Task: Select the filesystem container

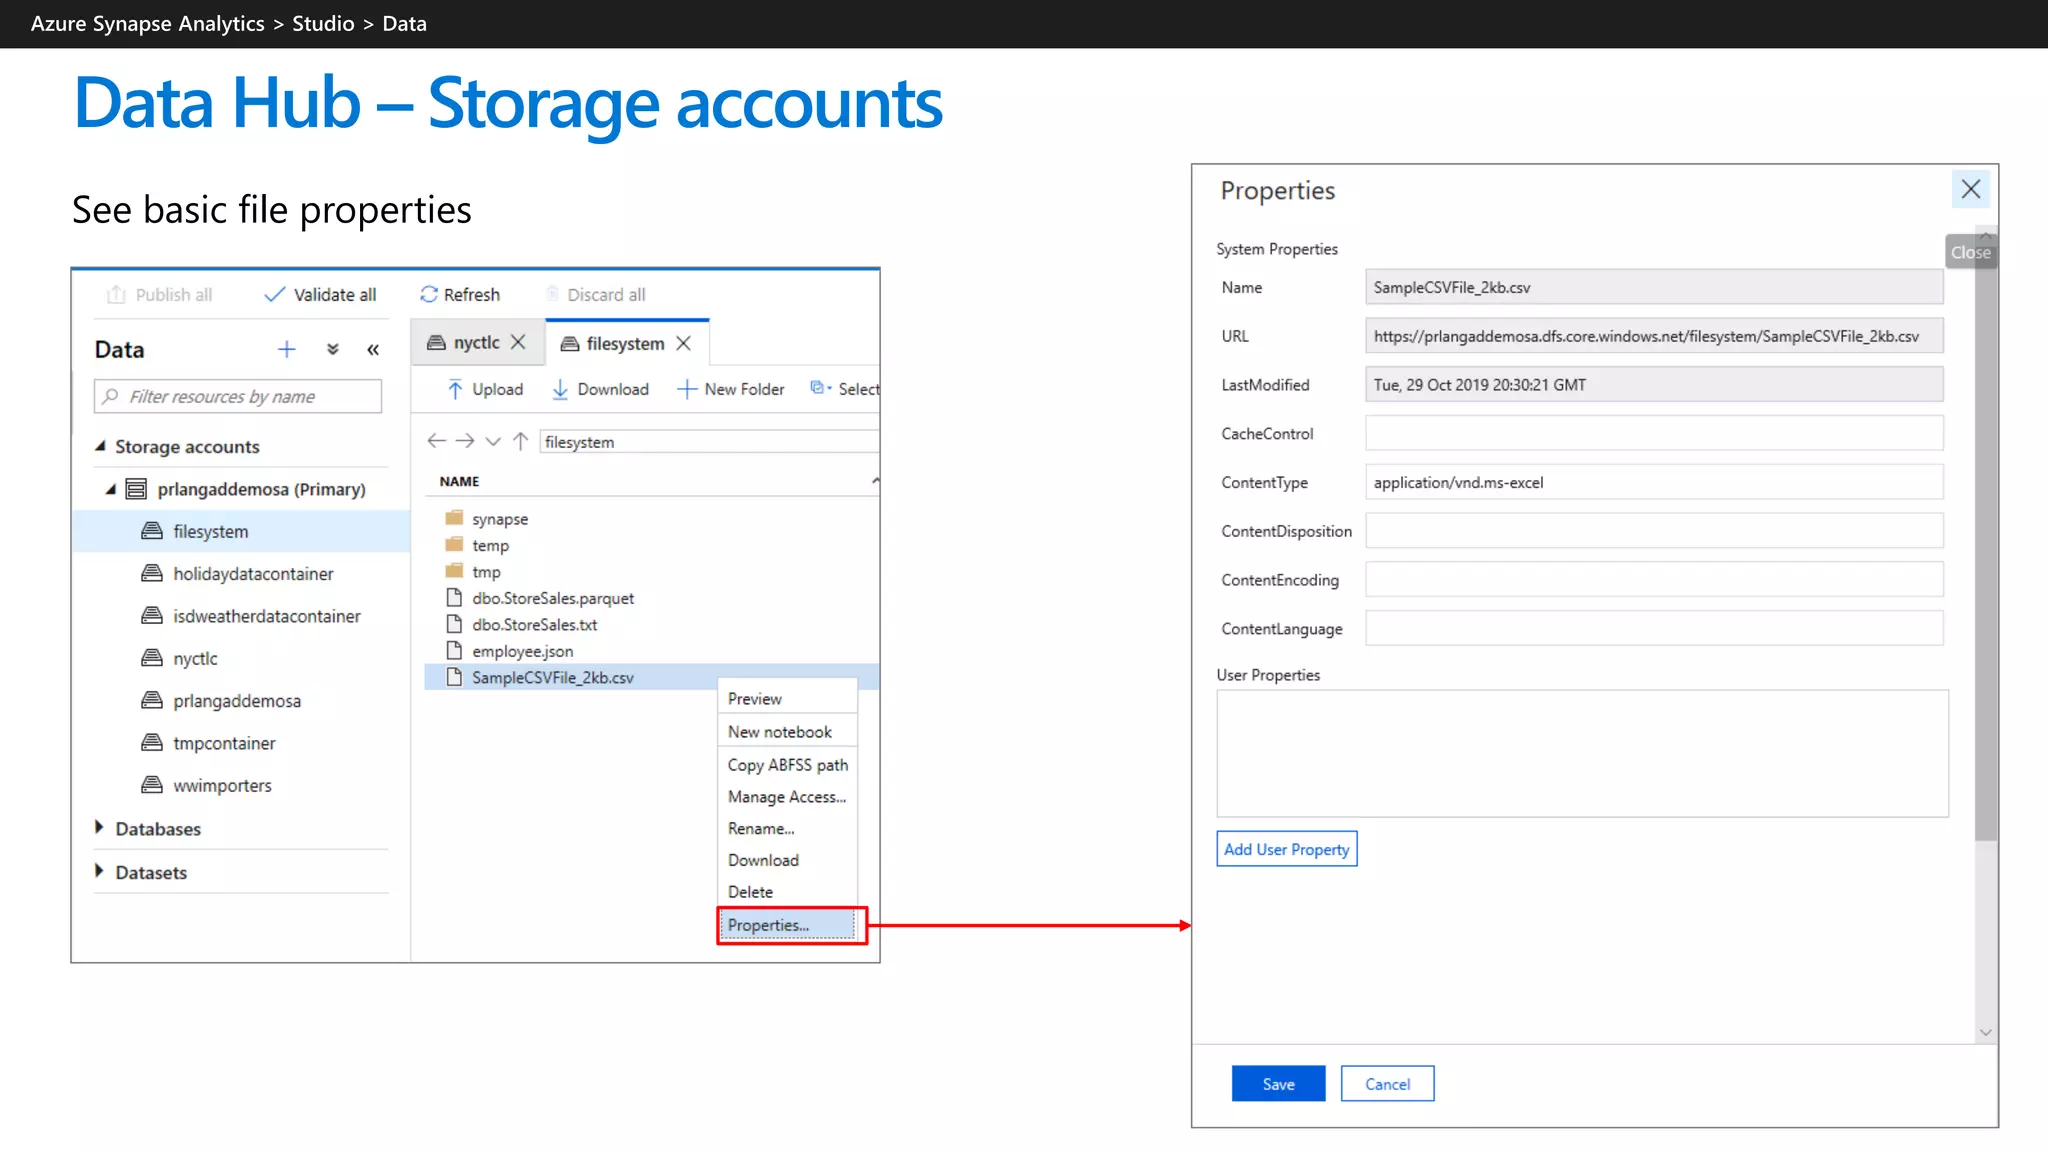Action: pyautogui.click(x=241, y=531)
